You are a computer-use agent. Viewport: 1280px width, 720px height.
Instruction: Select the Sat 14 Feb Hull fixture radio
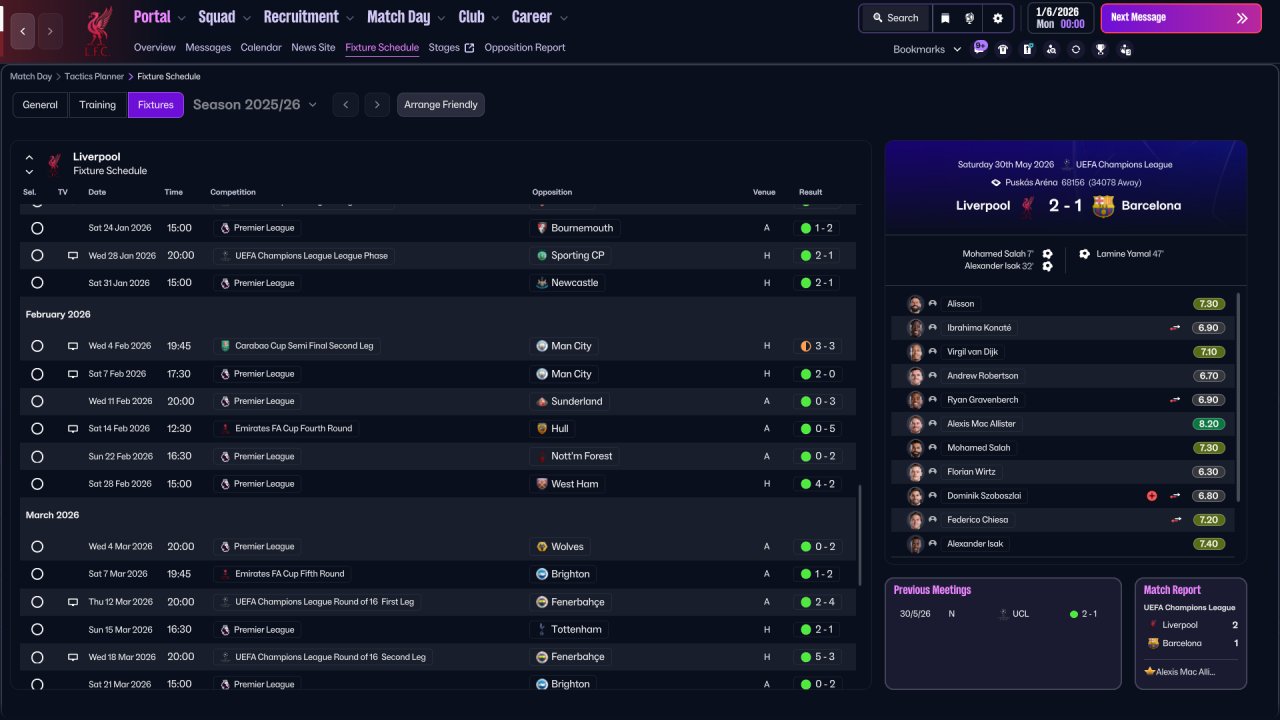click(37, 429)
